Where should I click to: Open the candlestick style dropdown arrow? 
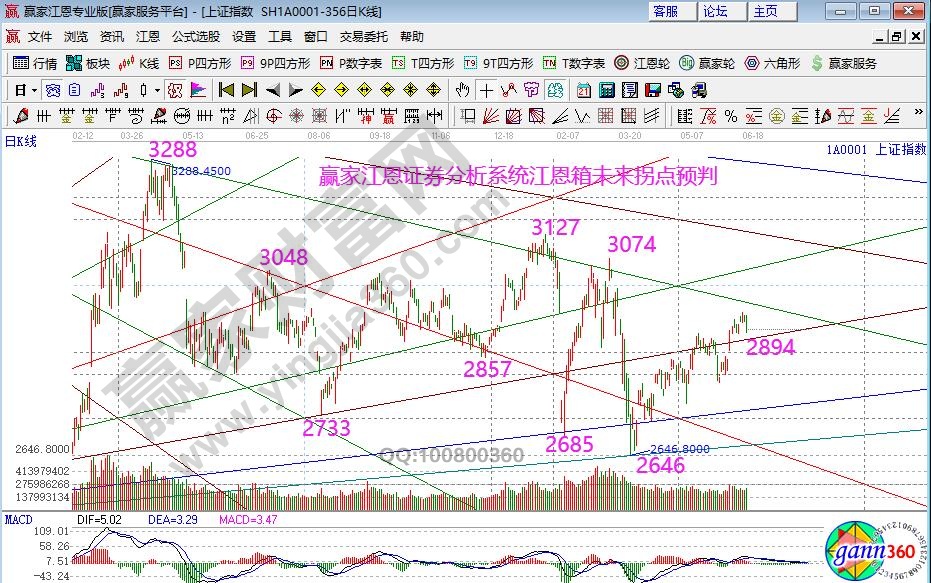coord(157,89)
